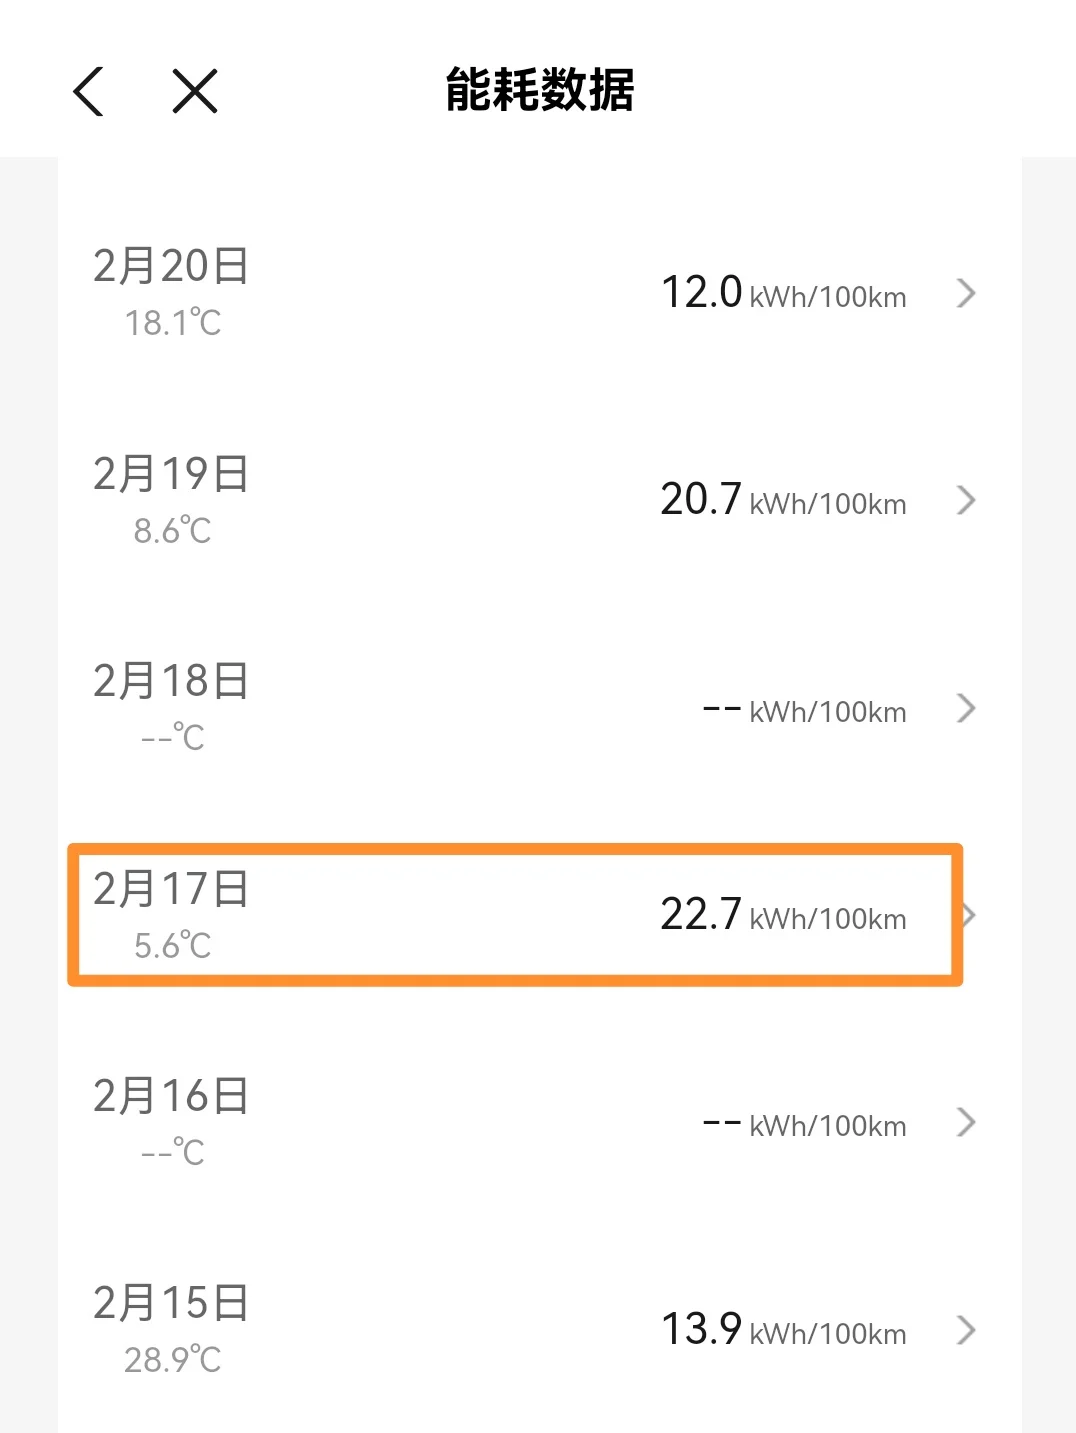Tap the 13.9 kWh/100km value
The width and height of the screenshot is (1076, 1433).
pyautogui.click(x=783, y=1330)
